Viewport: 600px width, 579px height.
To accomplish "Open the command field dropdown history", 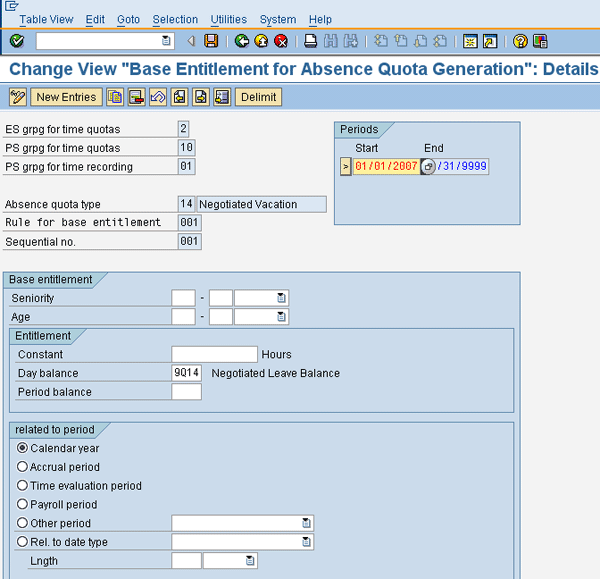I will click(166, 41).
